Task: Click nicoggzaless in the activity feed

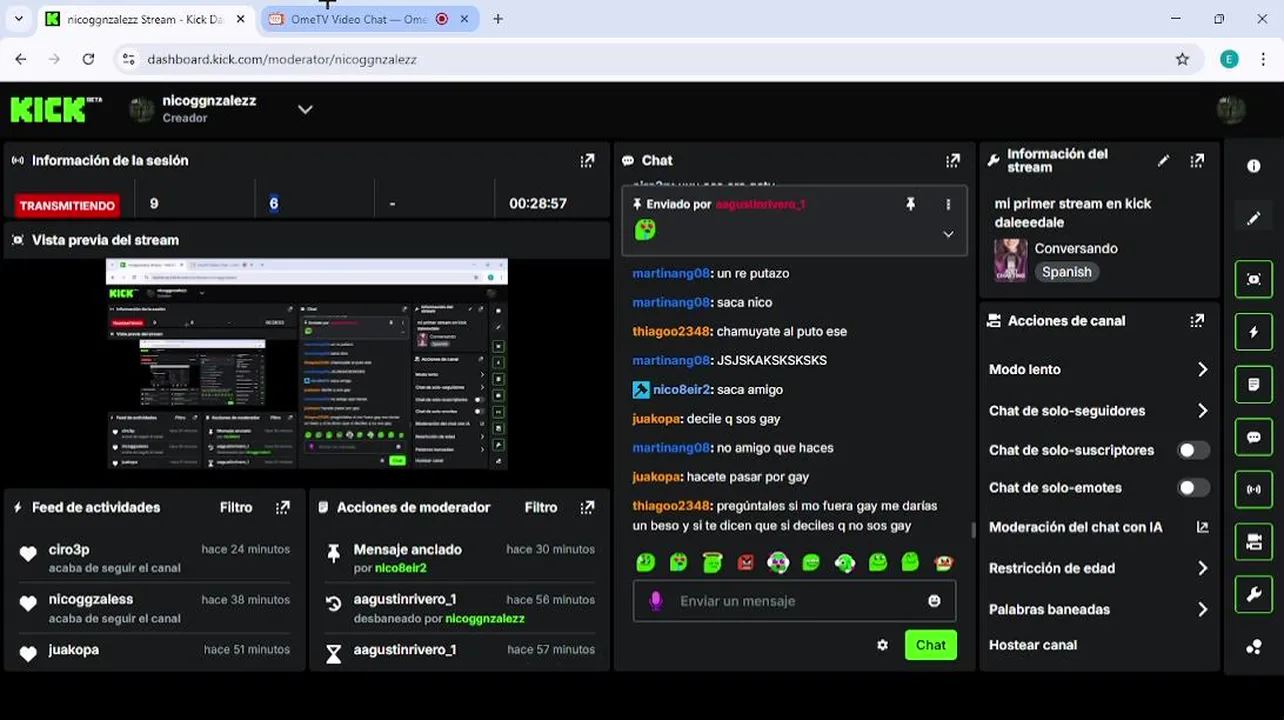Action: point(91,599)
